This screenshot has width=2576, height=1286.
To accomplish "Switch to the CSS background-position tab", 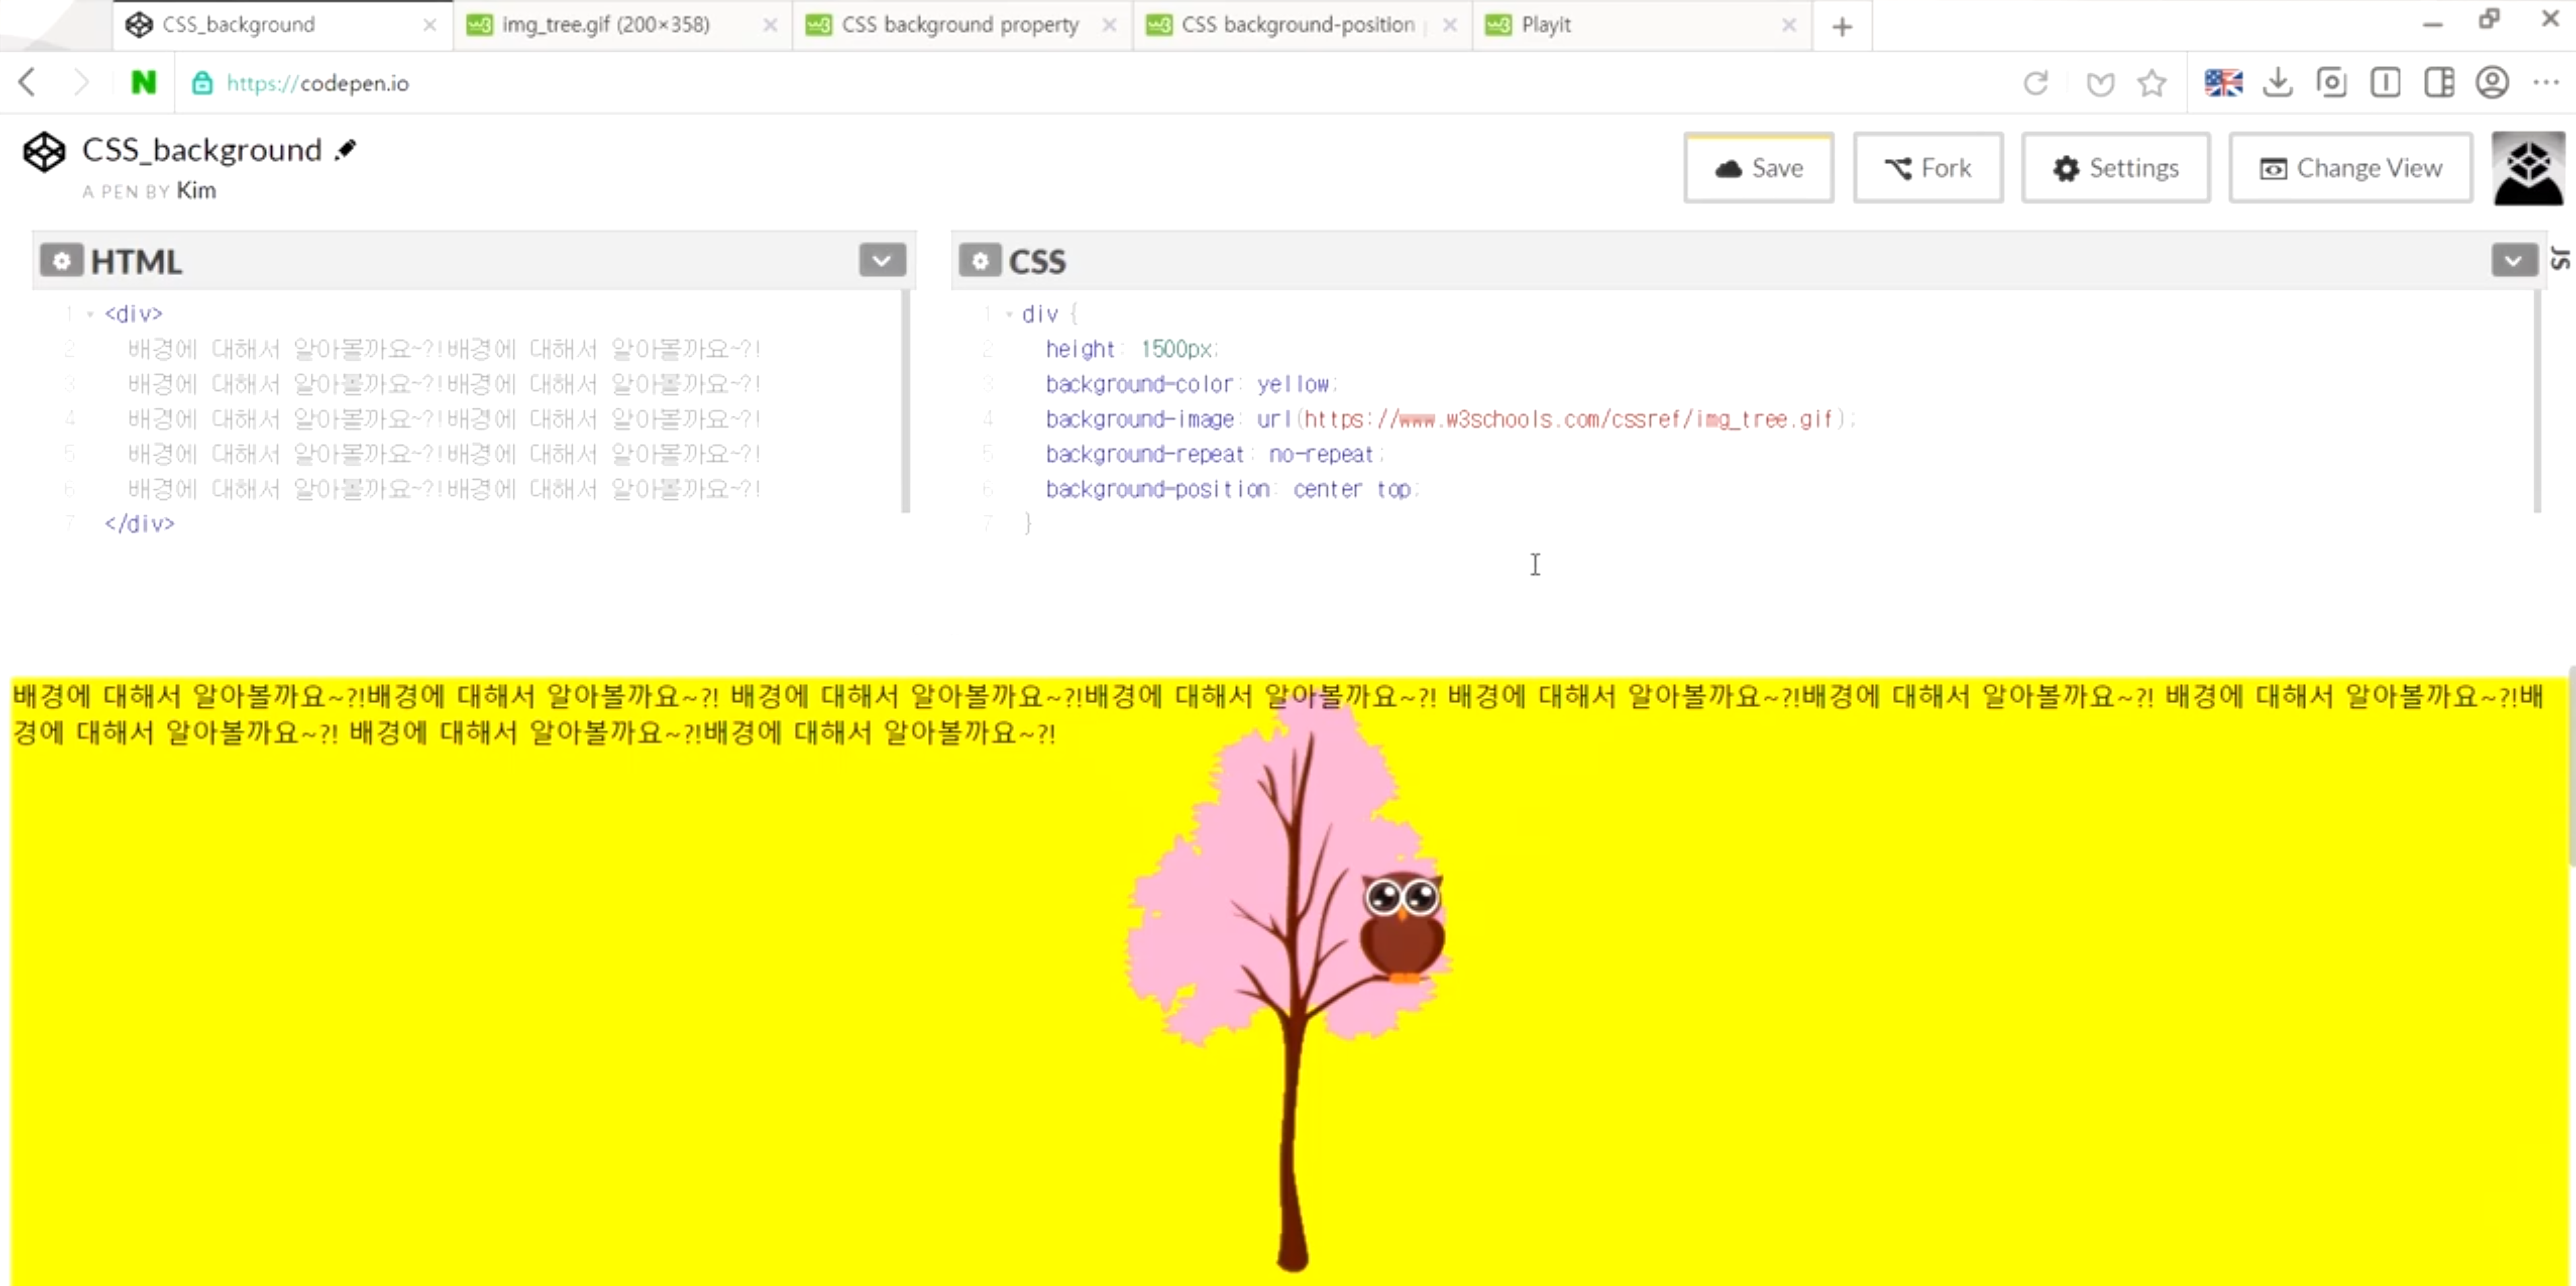I will tap(1297, 25).
